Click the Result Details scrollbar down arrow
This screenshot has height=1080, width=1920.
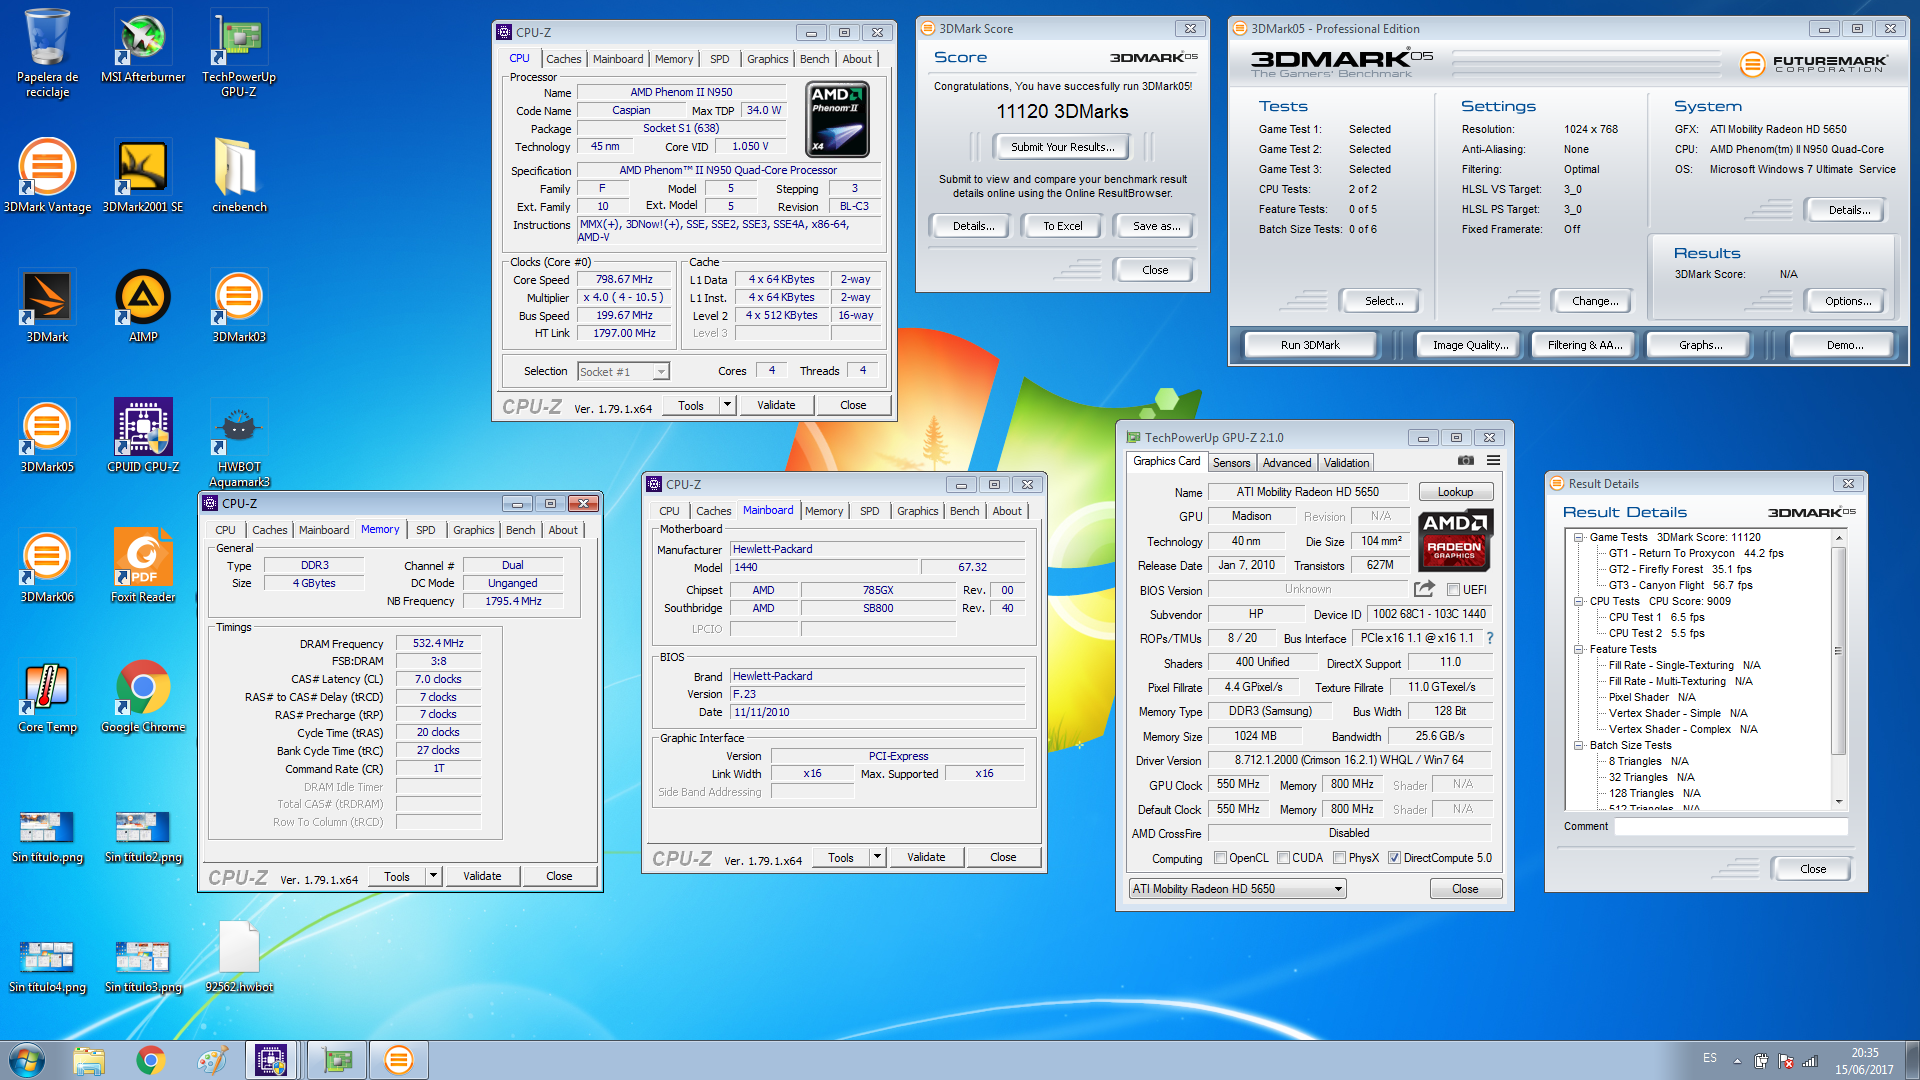[x=1838, y=802]
